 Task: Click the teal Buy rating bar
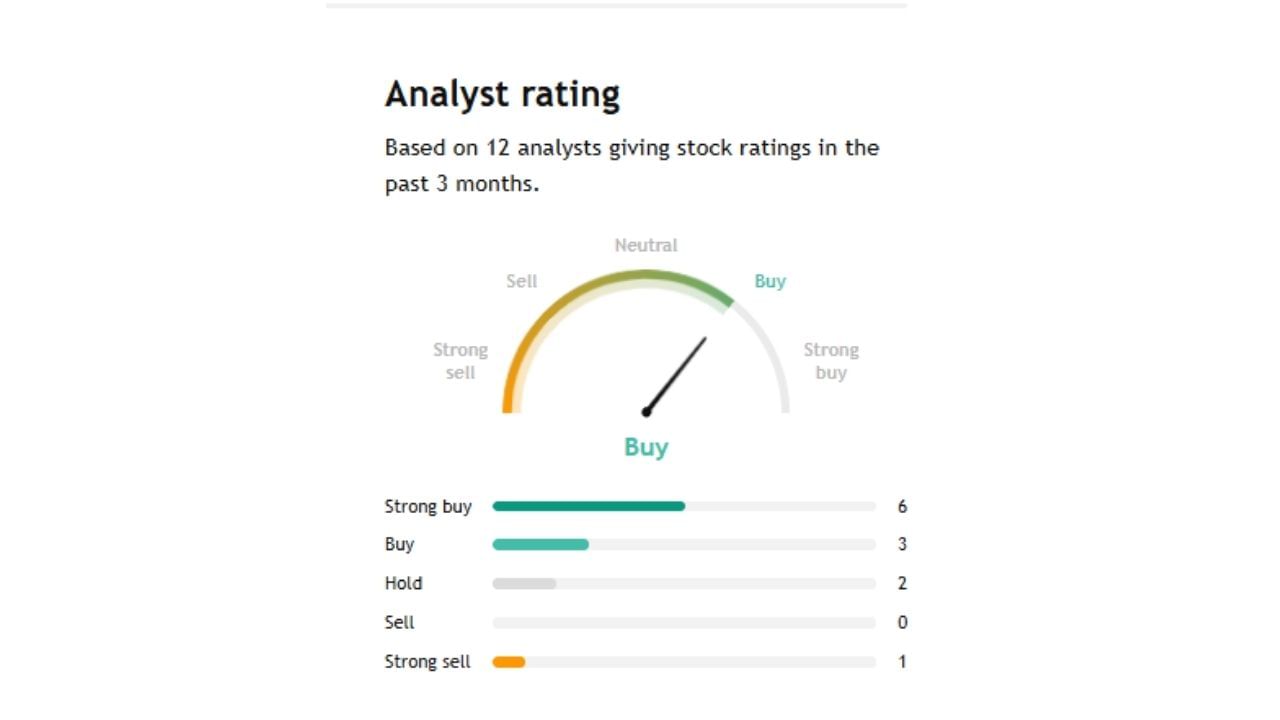540,544
